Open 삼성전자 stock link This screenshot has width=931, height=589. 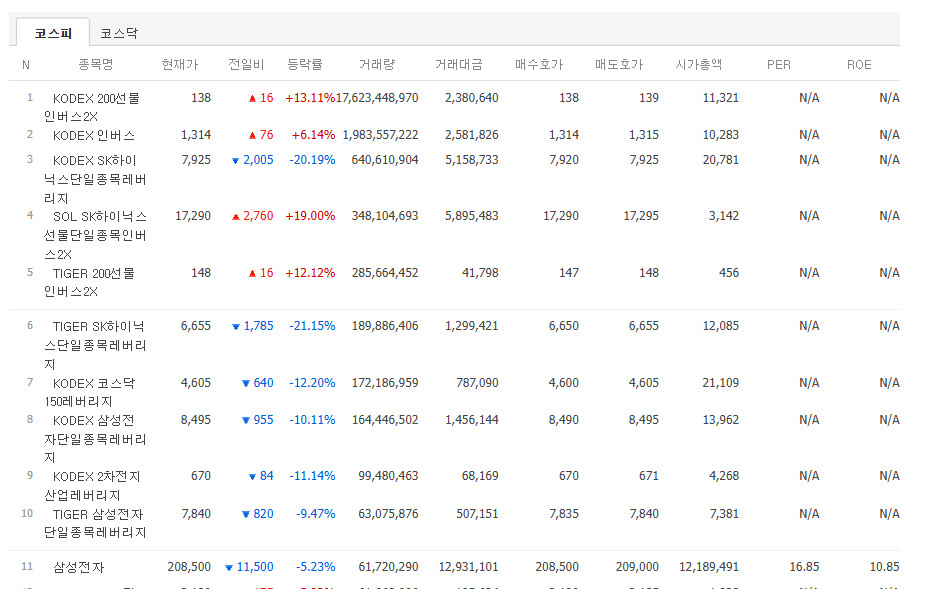[x=78, y=567]
